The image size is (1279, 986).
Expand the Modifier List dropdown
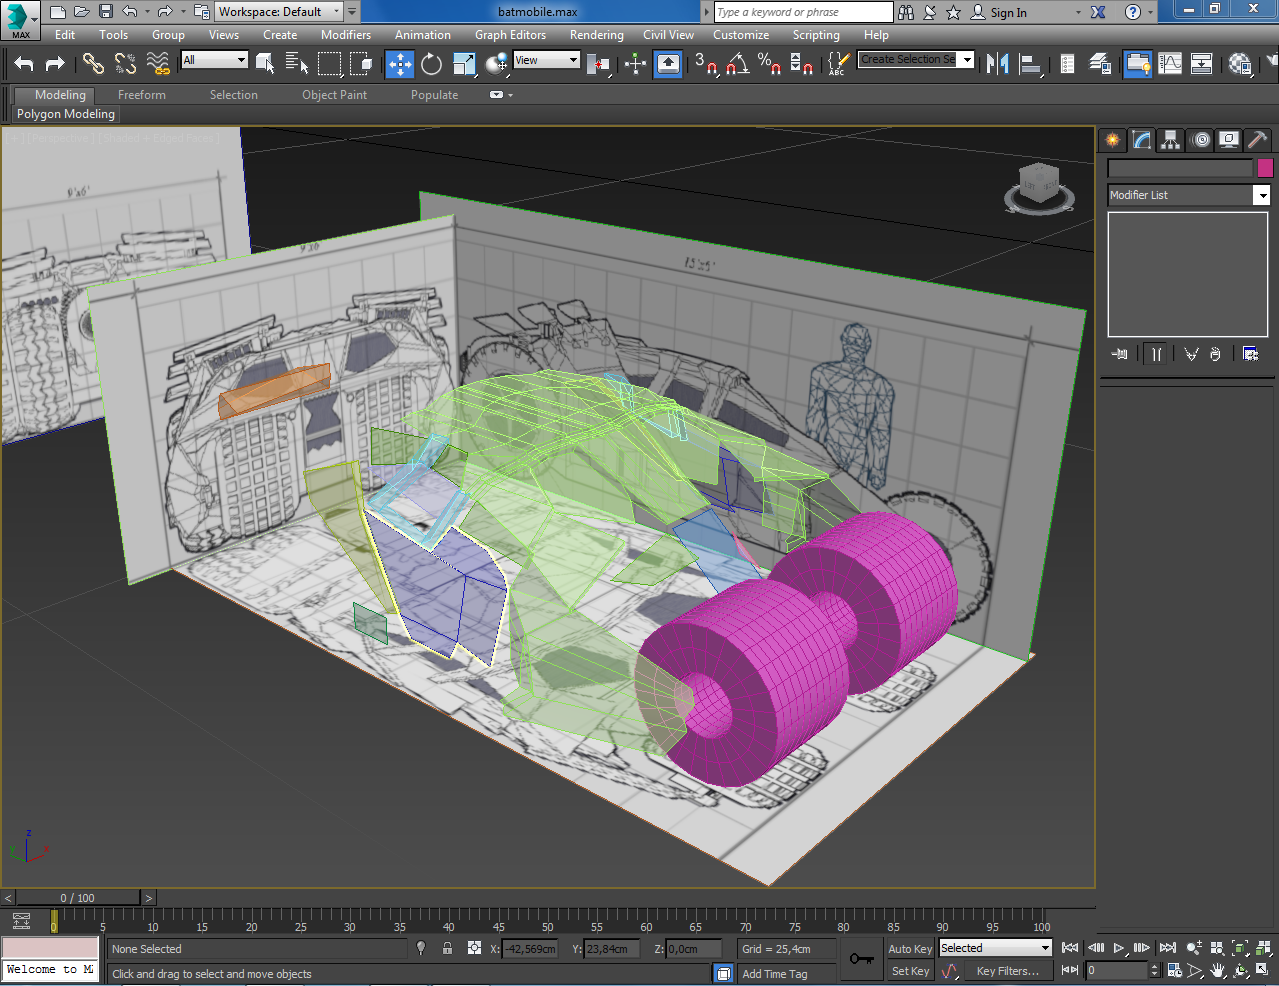(1262, 195)
